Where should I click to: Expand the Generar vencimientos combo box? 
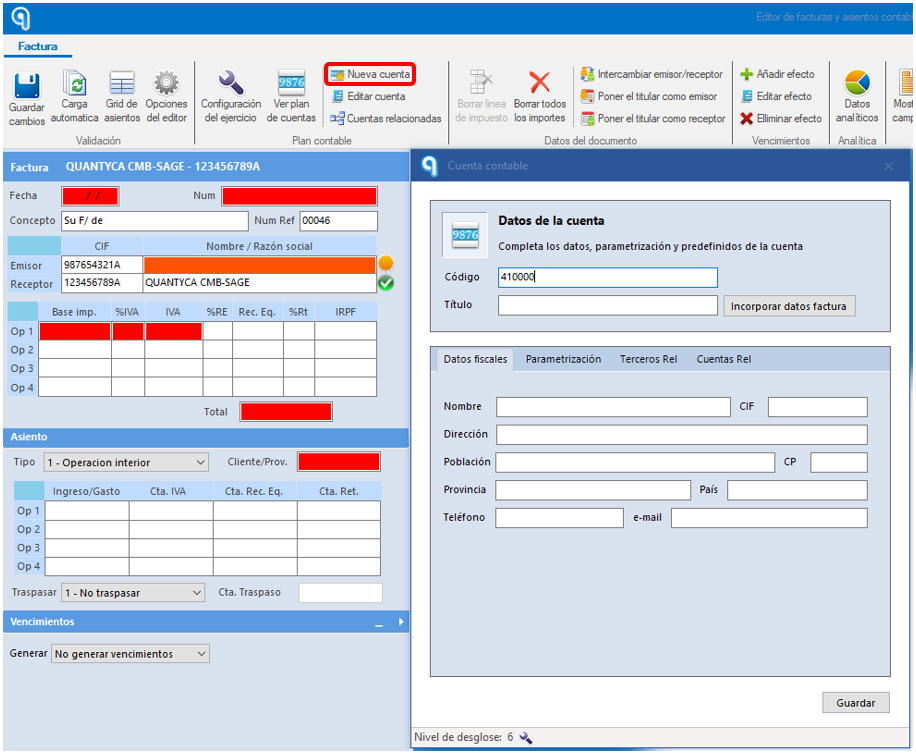130,654
